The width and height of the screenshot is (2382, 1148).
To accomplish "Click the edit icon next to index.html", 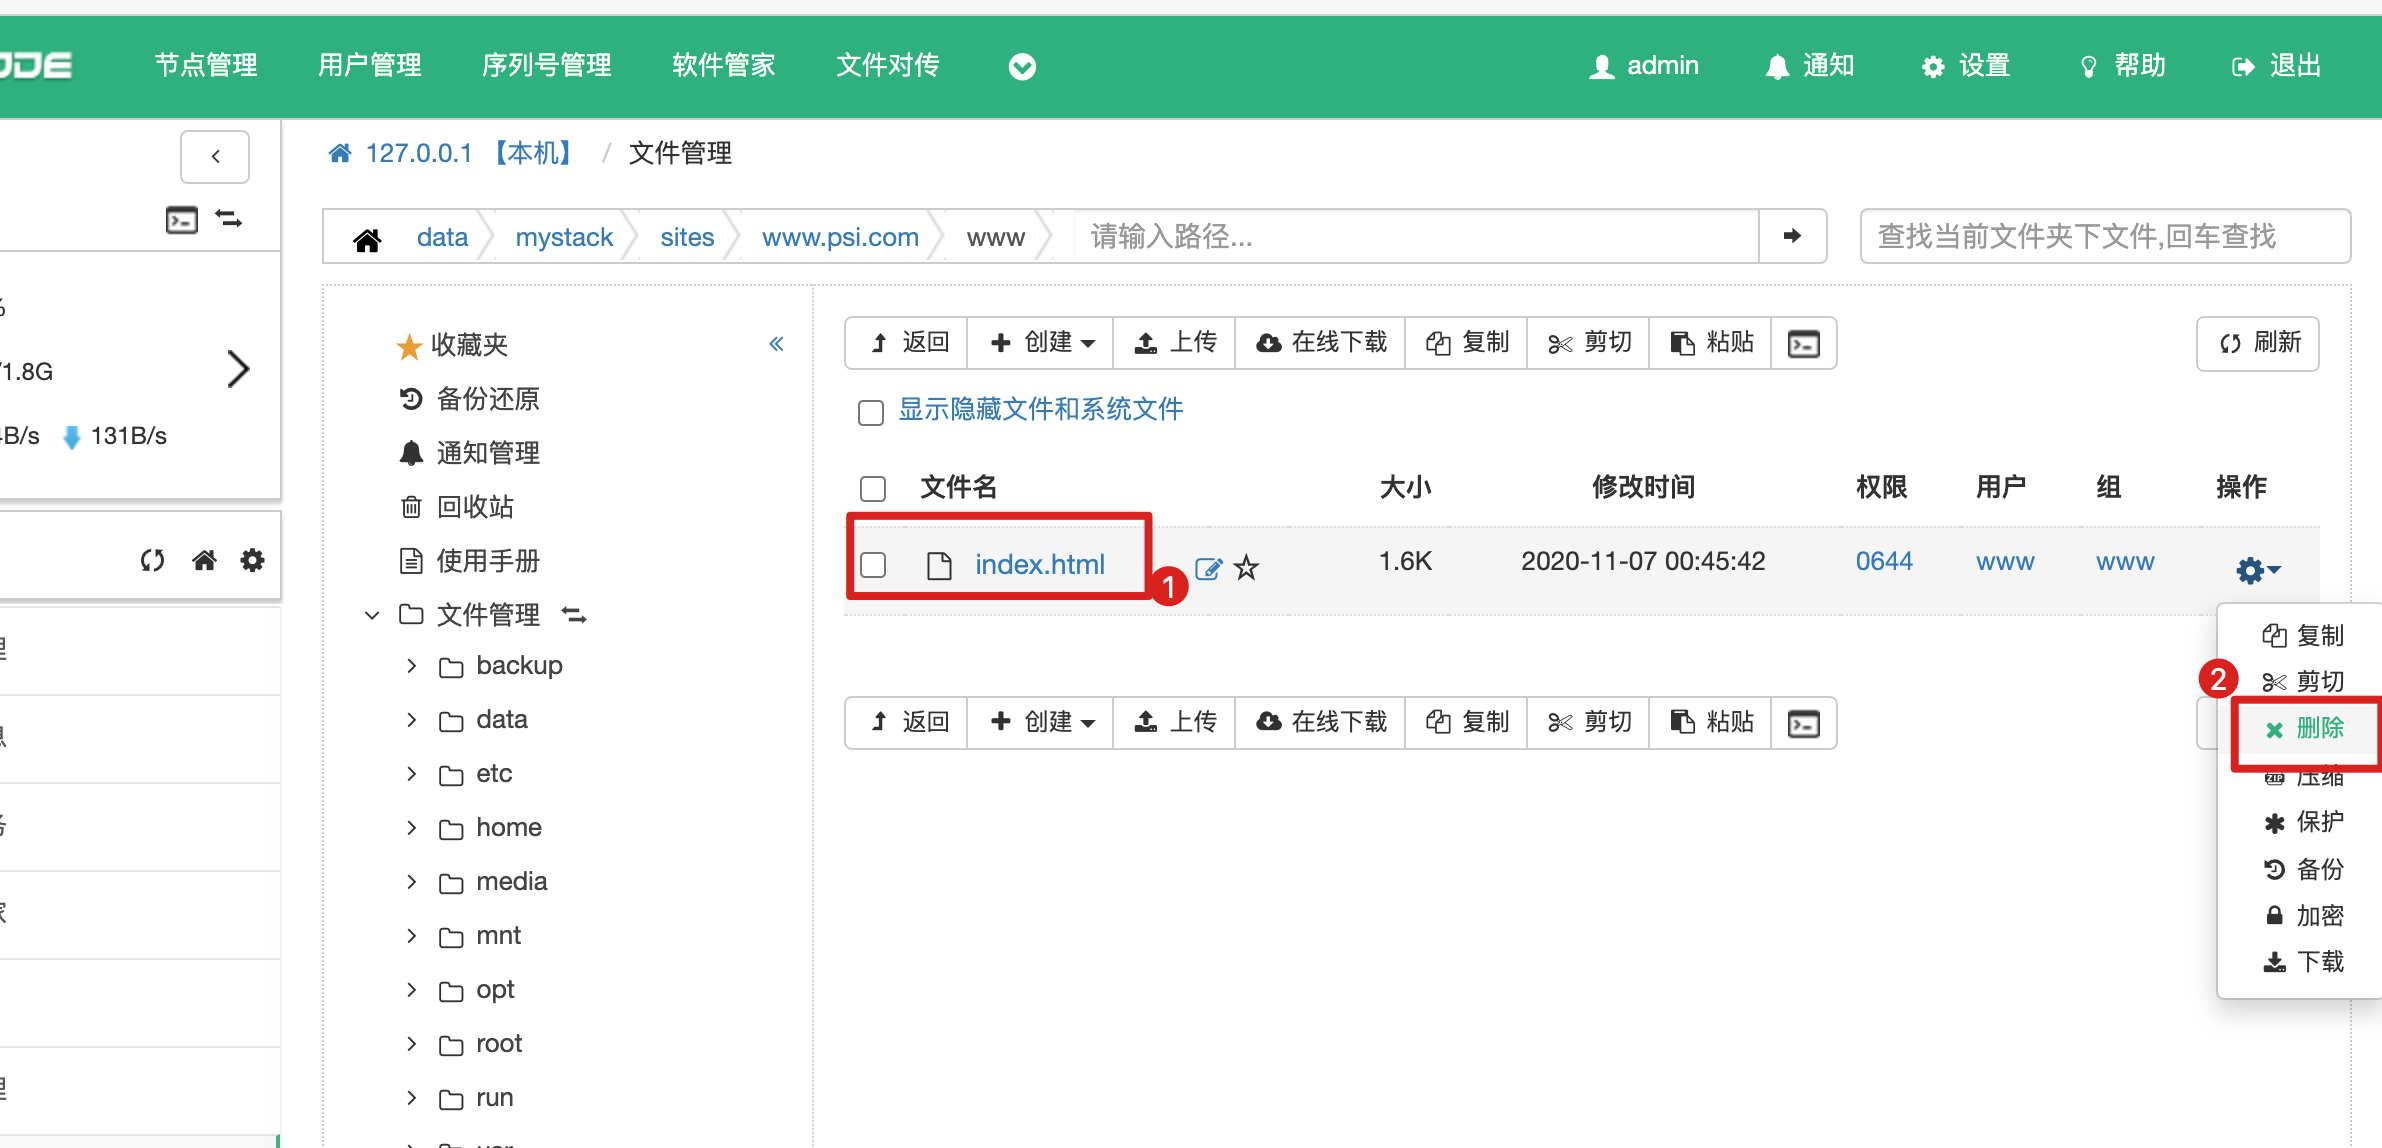I will [1208, 569].
